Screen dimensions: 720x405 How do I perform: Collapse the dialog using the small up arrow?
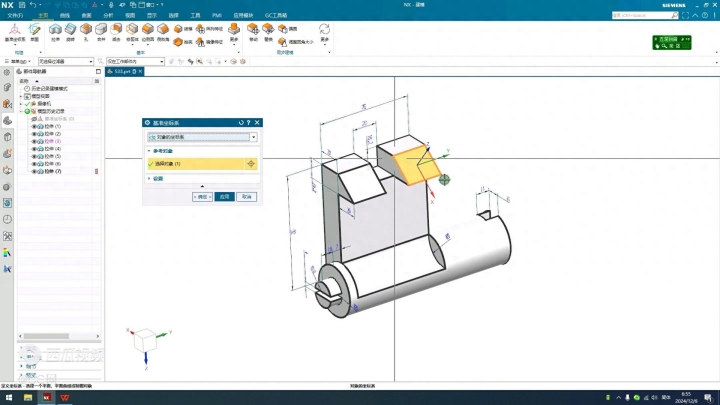(x=202, y=186)
